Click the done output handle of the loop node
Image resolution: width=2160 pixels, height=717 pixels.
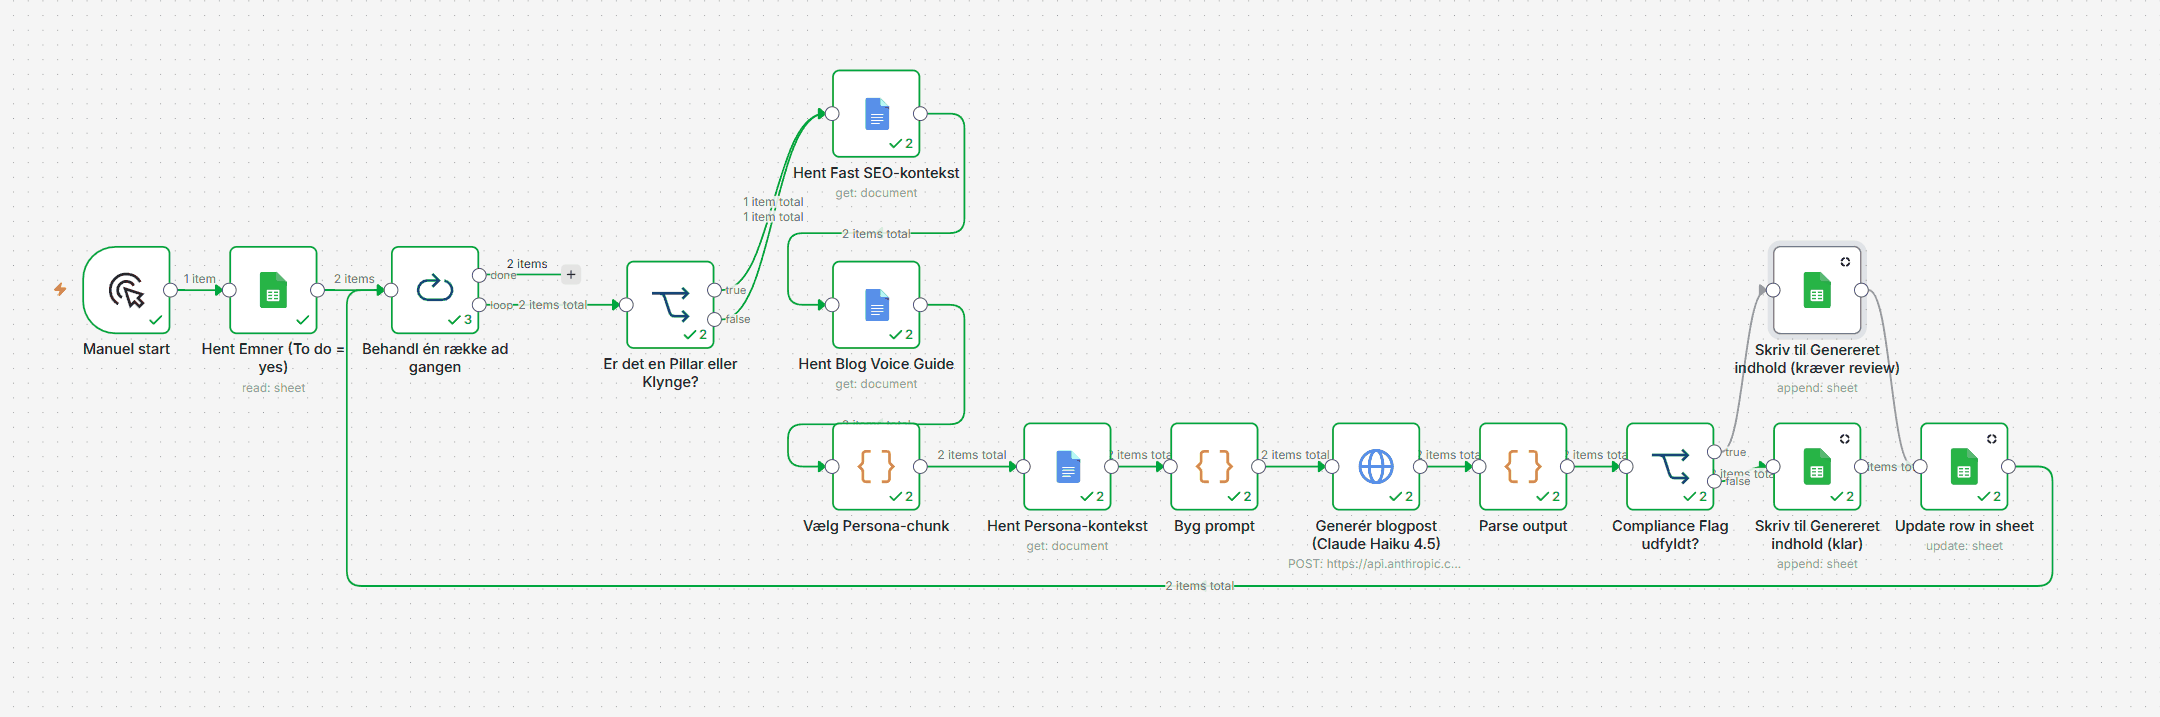[479, 275]
